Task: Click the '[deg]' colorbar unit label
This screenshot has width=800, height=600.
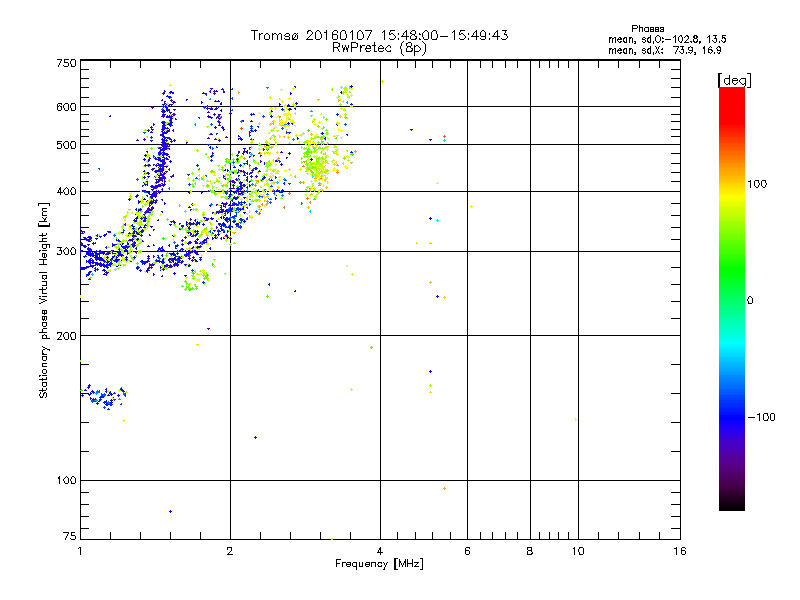Action: pos(734,80)
